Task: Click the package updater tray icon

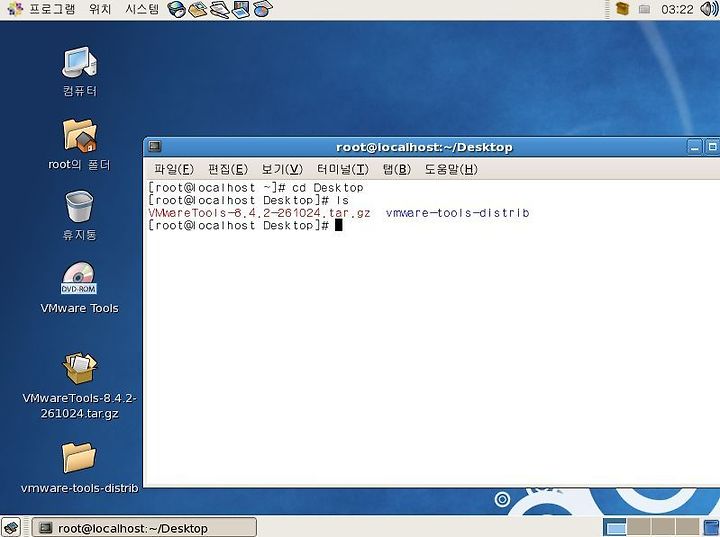Action: (x=622, y=9)
